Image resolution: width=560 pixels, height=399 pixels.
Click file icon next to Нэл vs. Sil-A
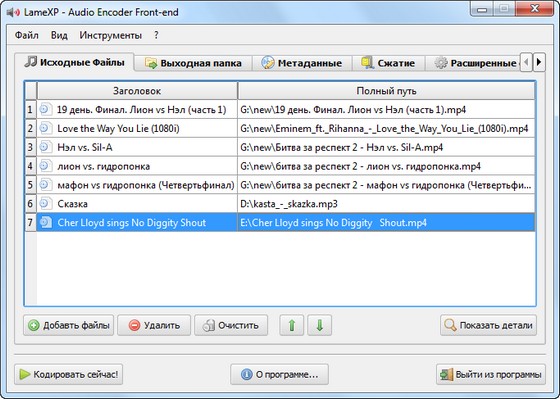tap(45, 147)
